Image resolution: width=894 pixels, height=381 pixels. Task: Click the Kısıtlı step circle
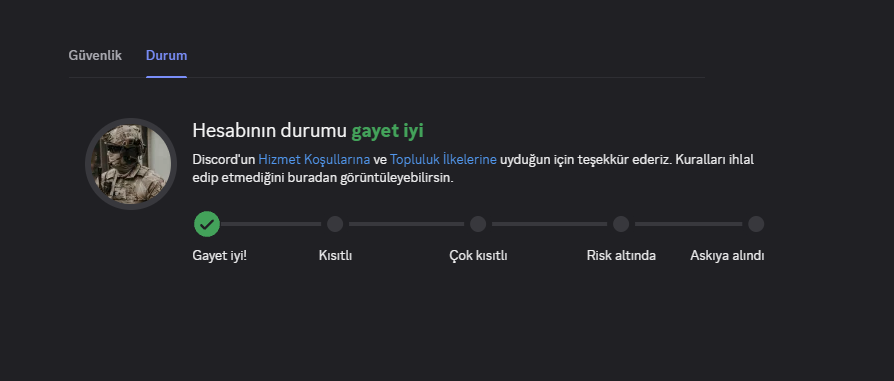click(x=335, y=224)
